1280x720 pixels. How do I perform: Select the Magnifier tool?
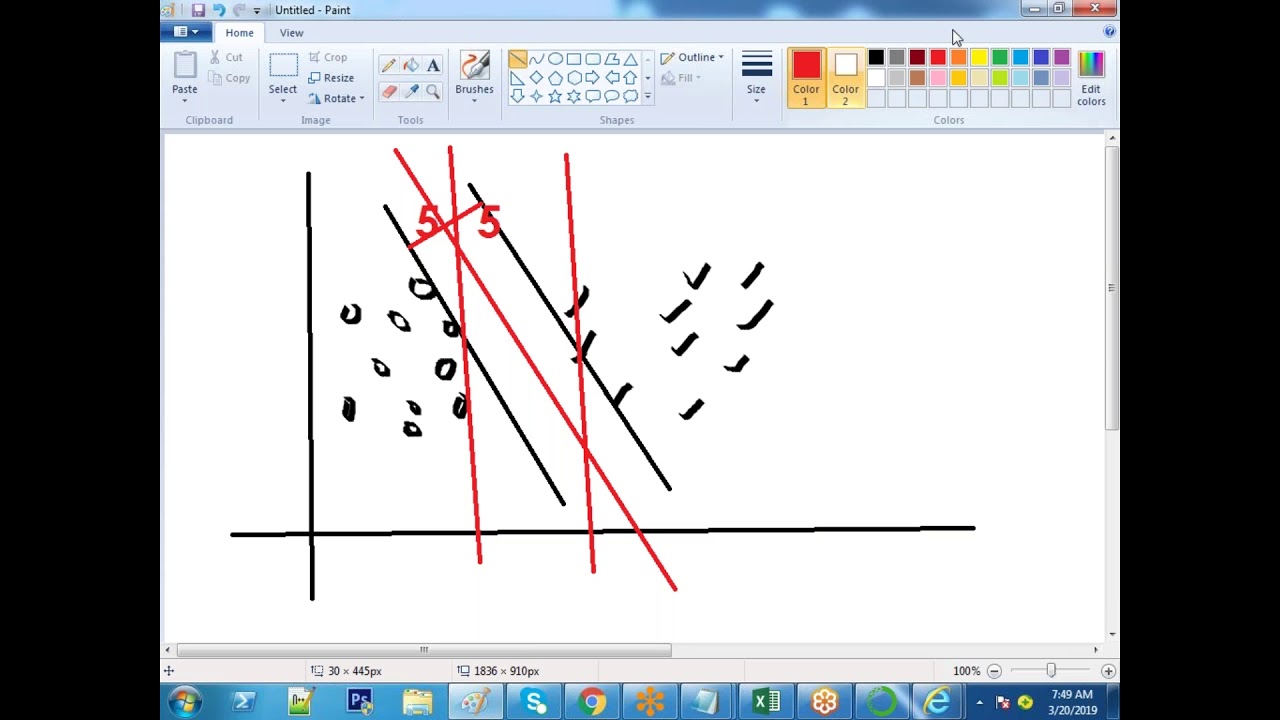pos(433,92)
